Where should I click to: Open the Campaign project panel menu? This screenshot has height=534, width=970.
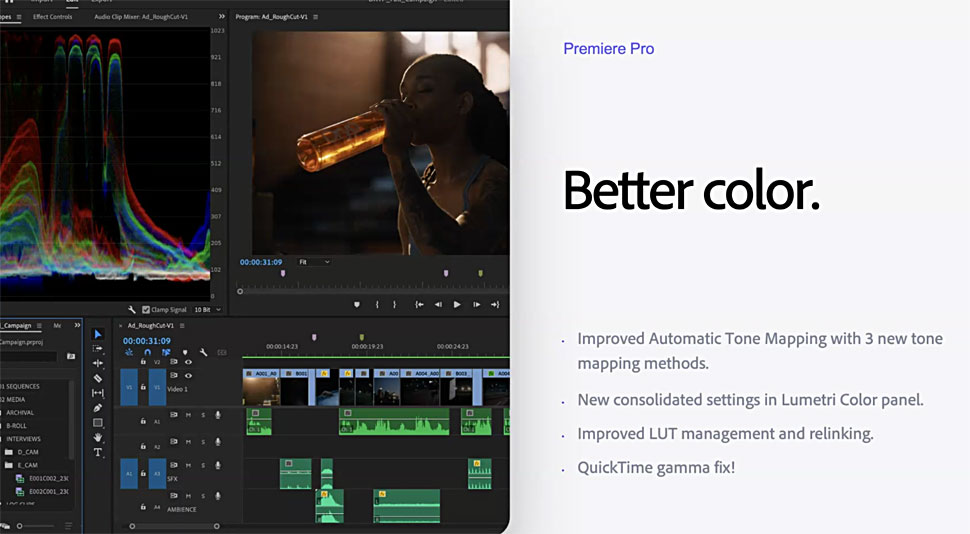click(39, 325)
